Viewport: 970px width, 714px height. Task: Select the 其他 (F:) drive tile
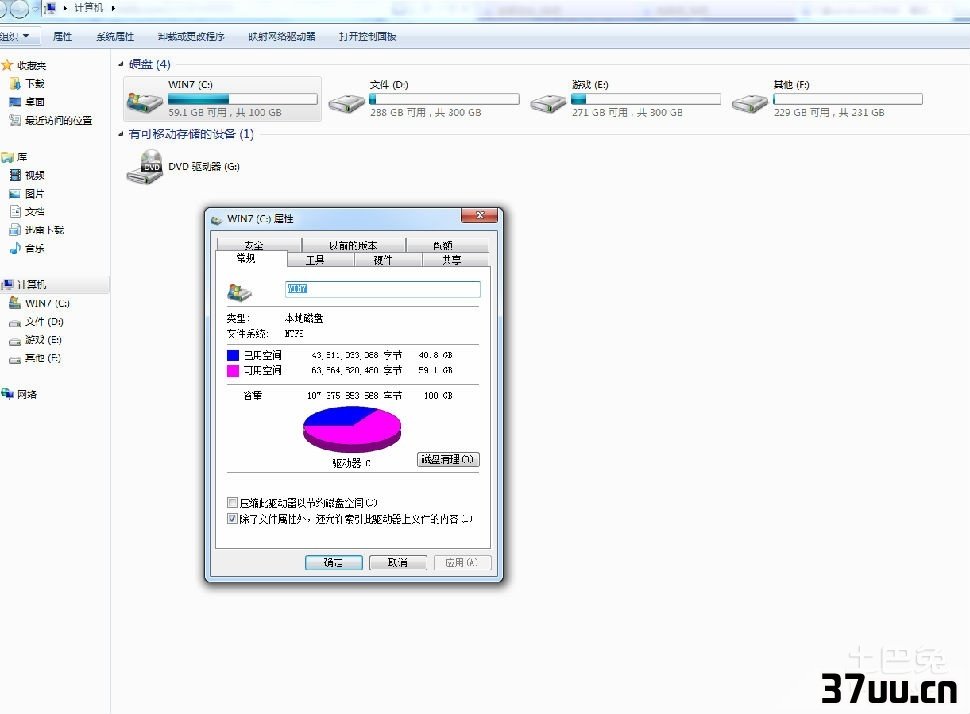[x=827, y=98]
